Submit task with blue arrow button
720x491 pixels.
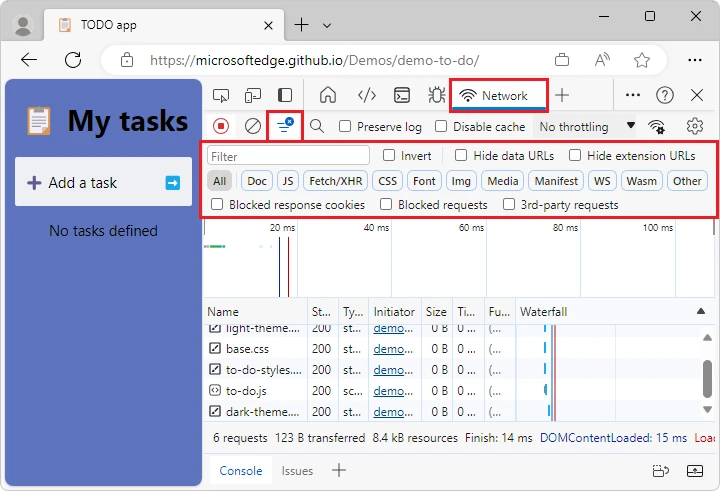173,183
